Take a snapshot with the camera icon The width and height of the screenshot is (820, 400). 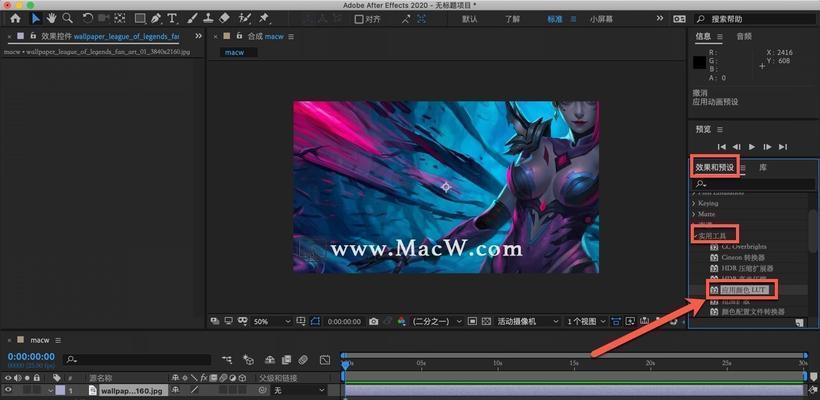pyautogui.click(x=373, y=322)
